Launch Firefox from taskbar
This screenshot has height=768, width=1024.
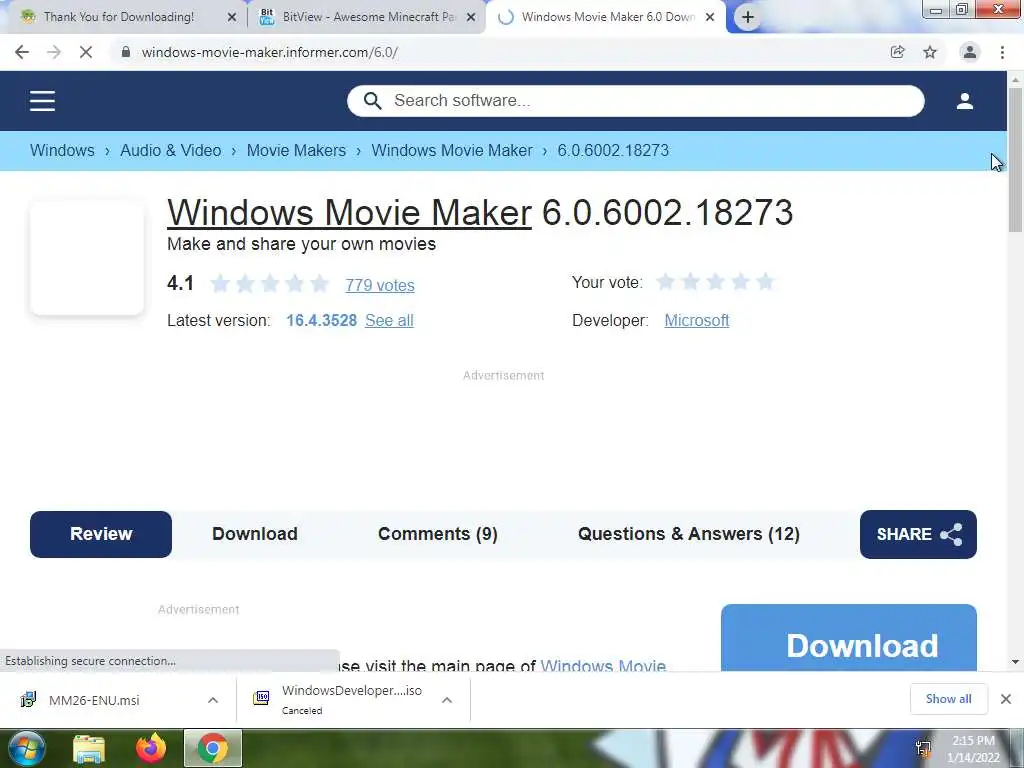coord(151,749)
